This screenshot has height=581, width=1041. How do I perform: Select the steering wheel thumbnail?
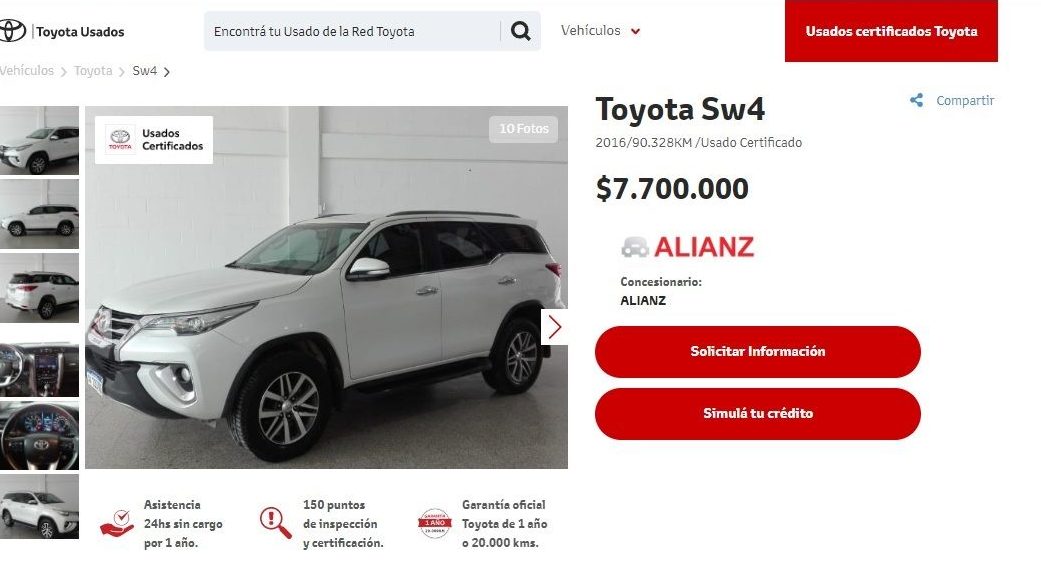coord(39,436)
